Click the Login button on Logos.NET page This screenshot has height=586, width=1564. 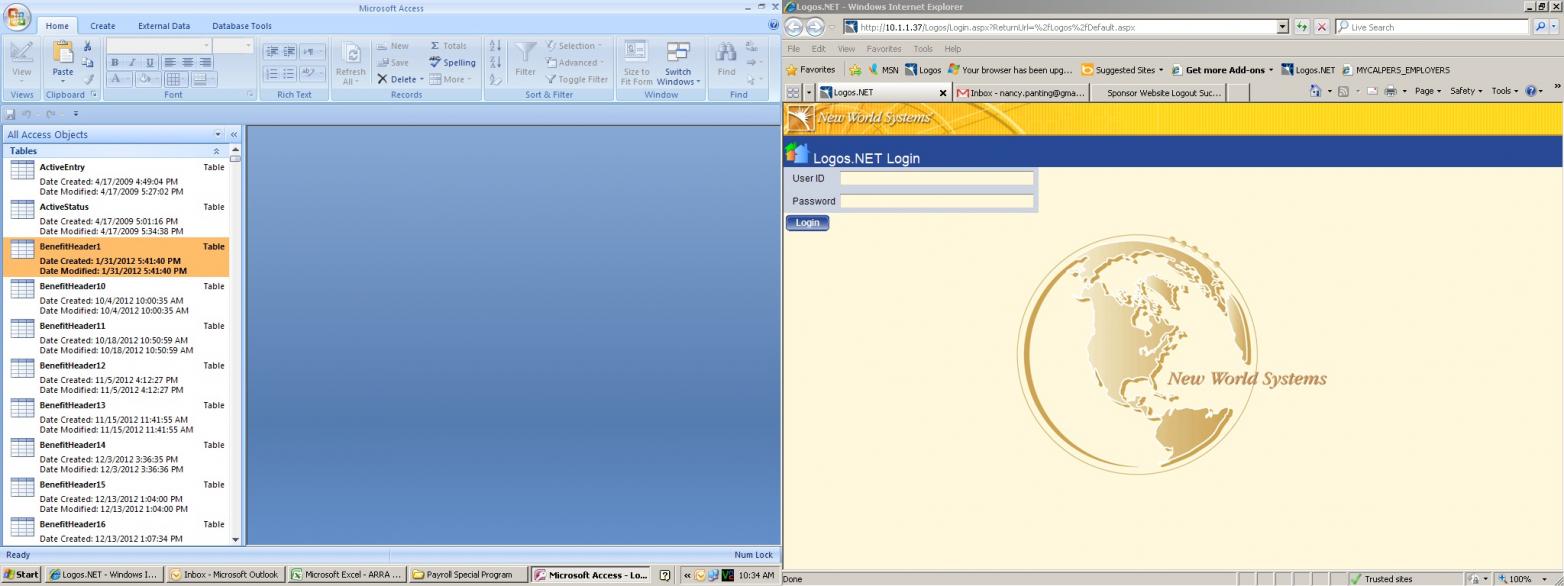click(x=807, y=223)
